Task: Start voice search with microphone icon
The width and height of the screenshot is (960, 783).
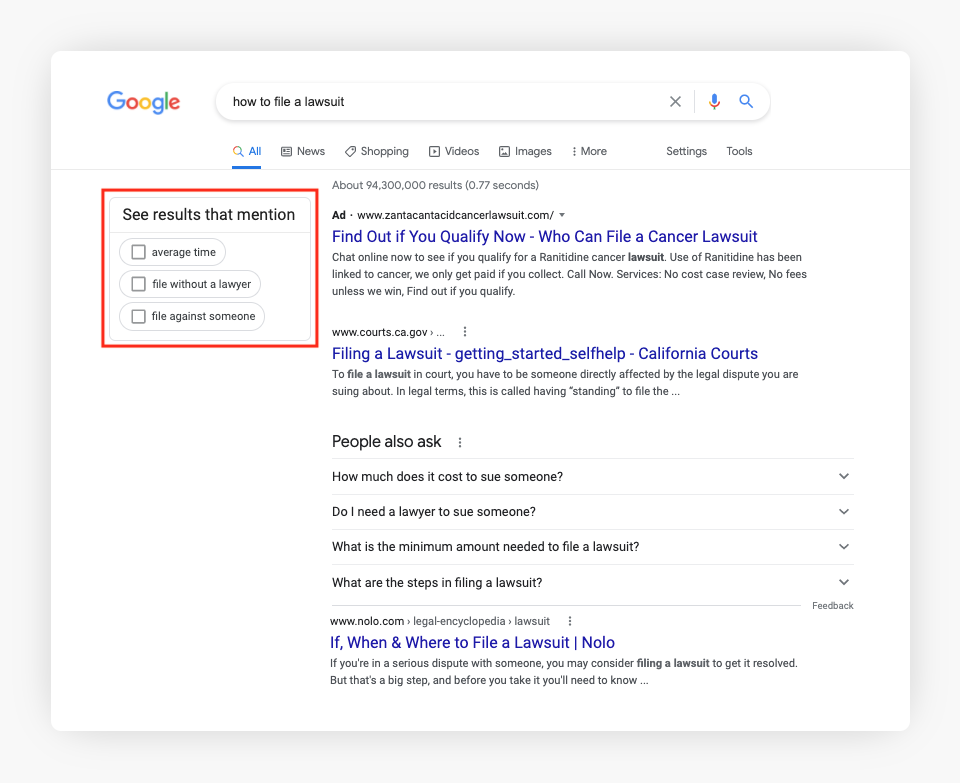Action: click(x=714, y=102)
